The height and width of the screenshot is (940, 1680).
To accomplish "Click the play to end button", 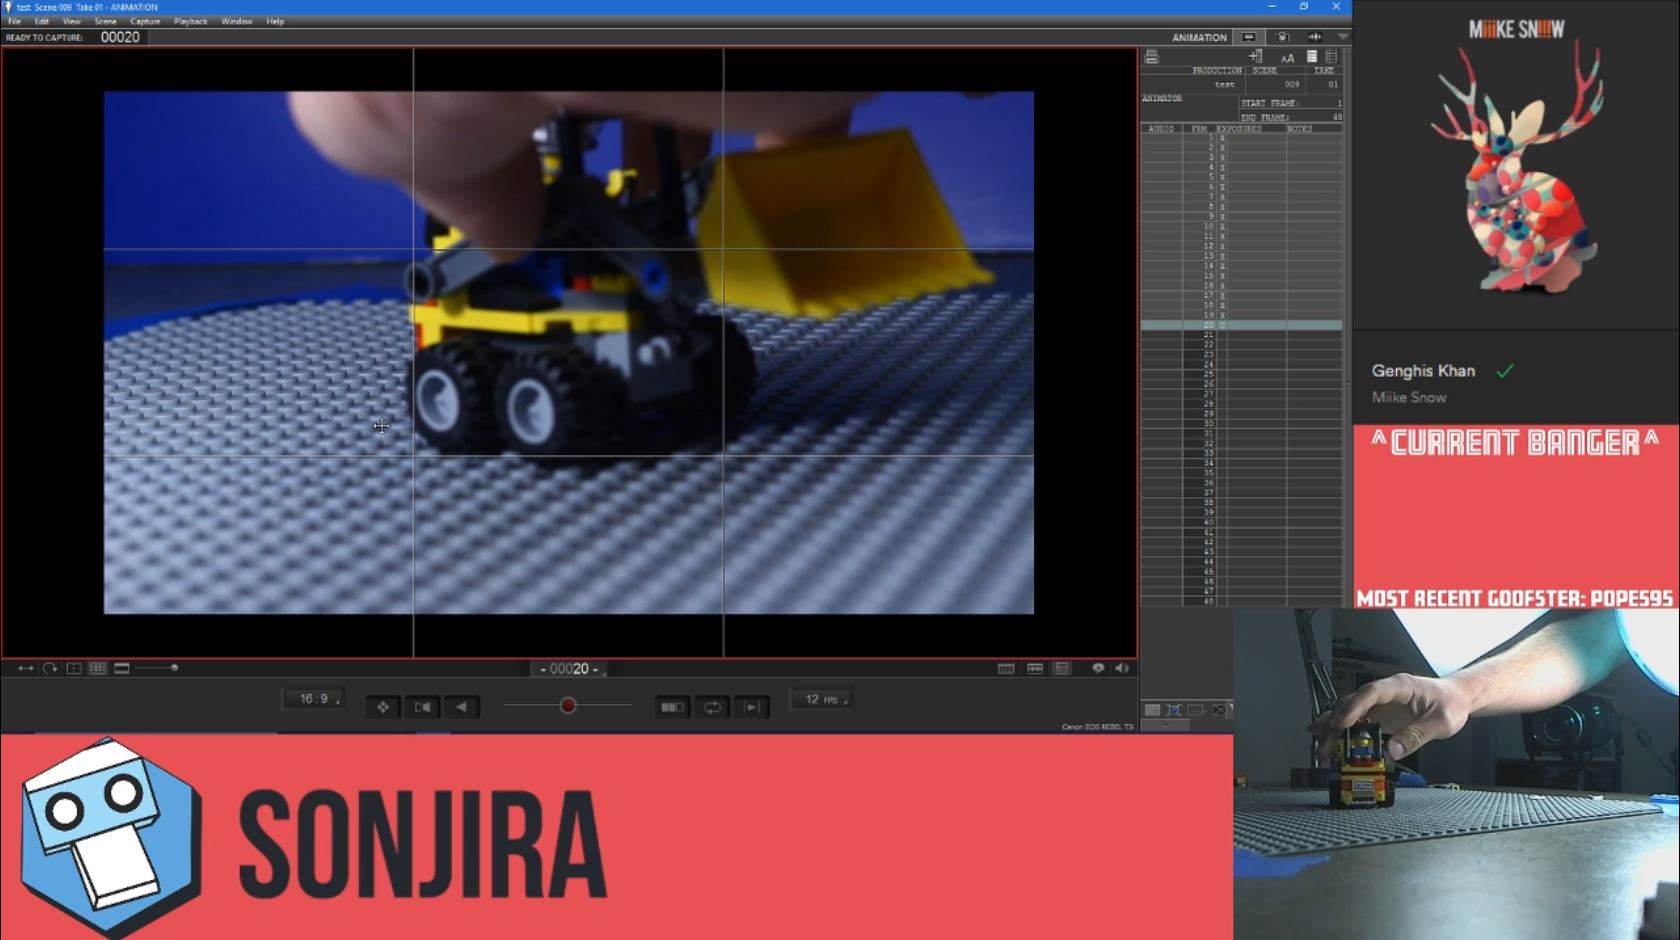I will point(751,707).
